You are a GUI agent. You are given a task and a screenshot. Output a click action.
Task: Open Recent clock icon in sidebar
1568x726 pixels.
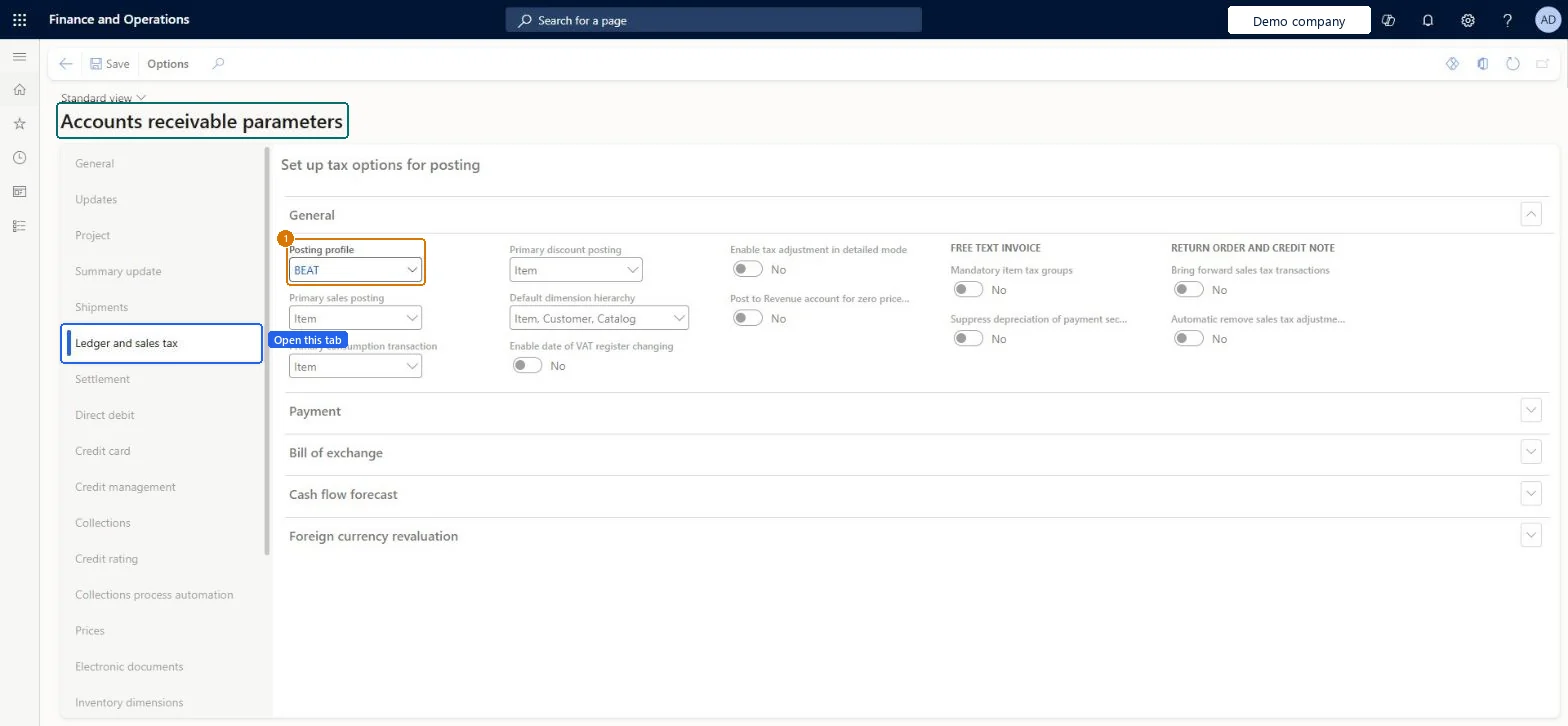(19, 158)
